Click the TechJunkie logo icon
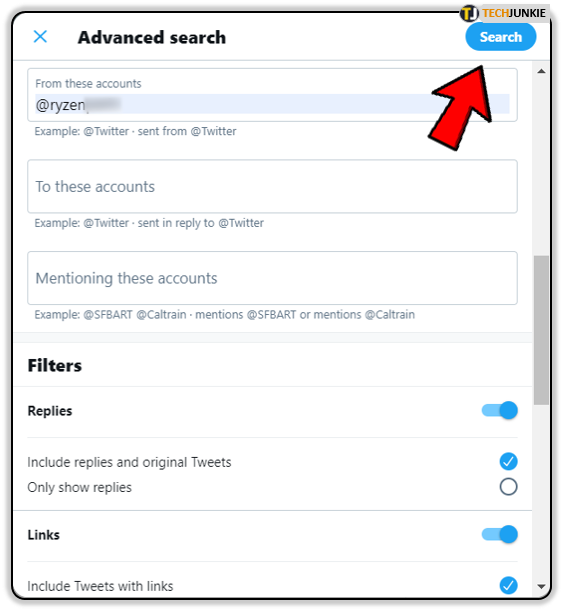Viewport: 563px width, 611px height. click(469, 13)
